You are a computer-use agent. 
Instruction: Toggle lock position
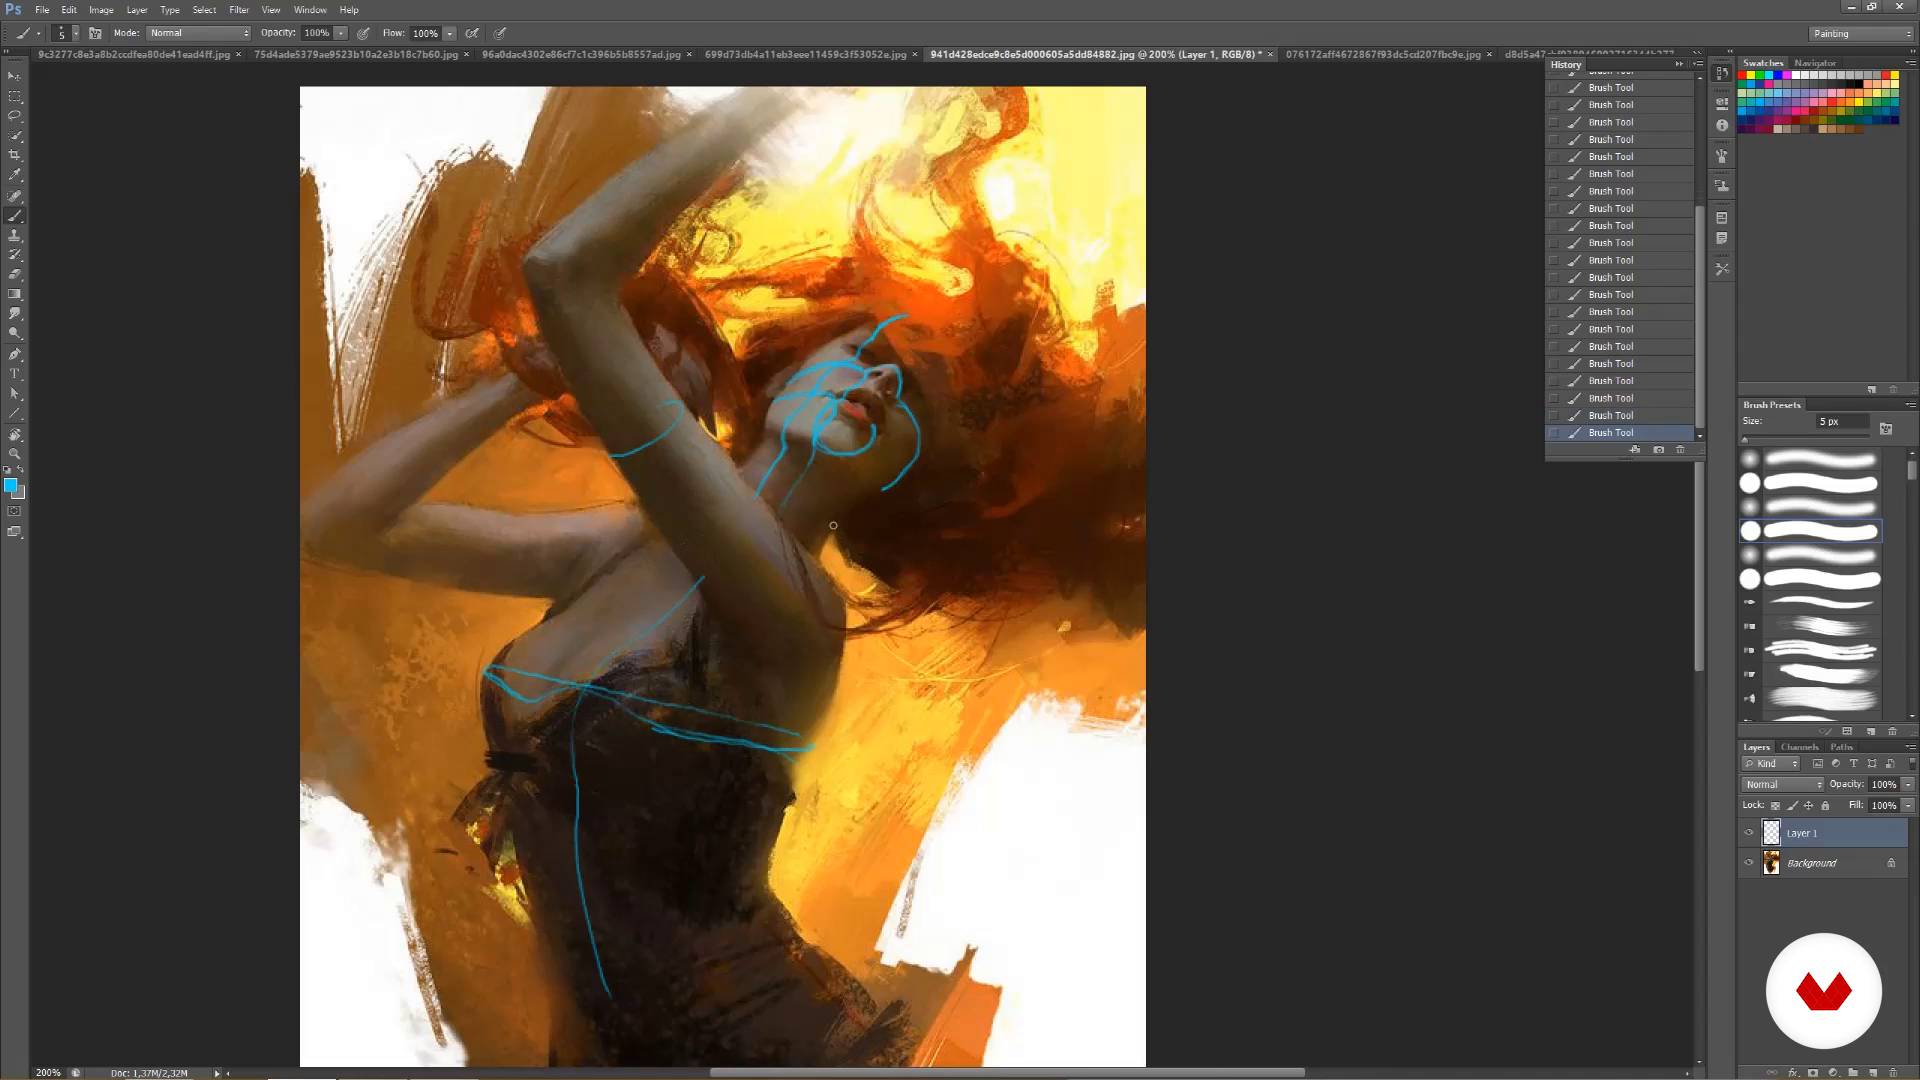(1808, 806)
